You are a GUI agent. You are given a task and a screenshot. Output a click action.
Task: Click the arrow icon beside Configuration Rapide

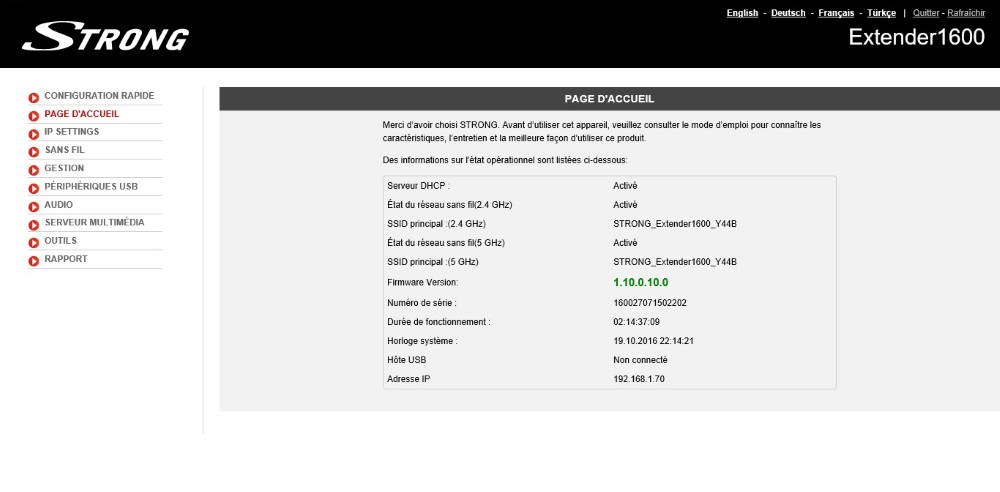34,97
